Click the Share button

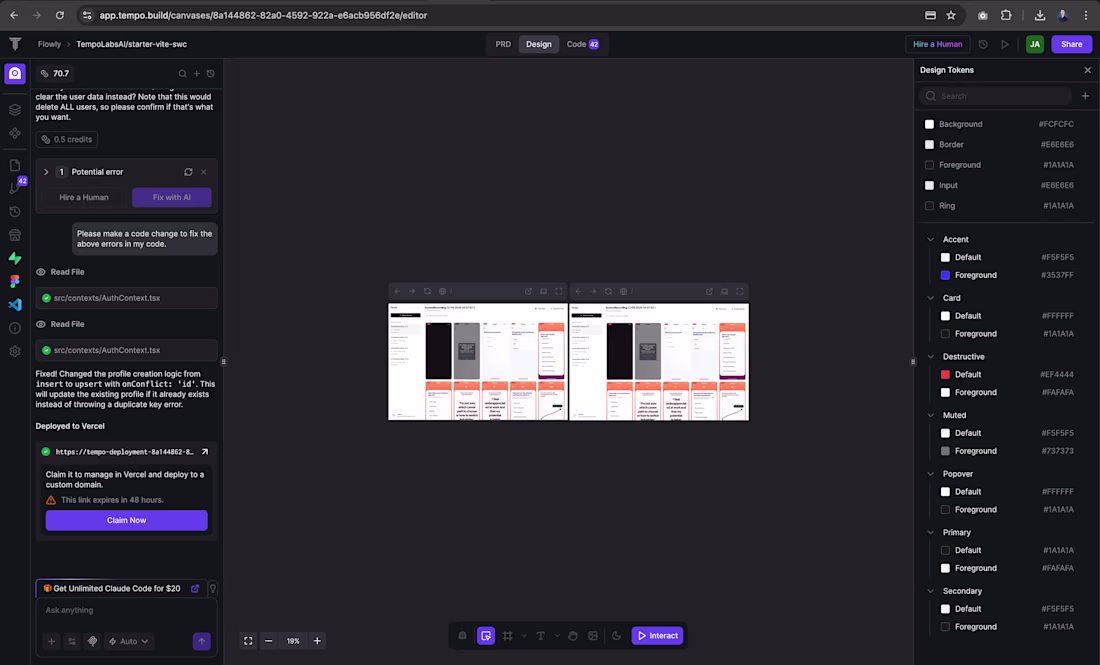[1071, 44]
